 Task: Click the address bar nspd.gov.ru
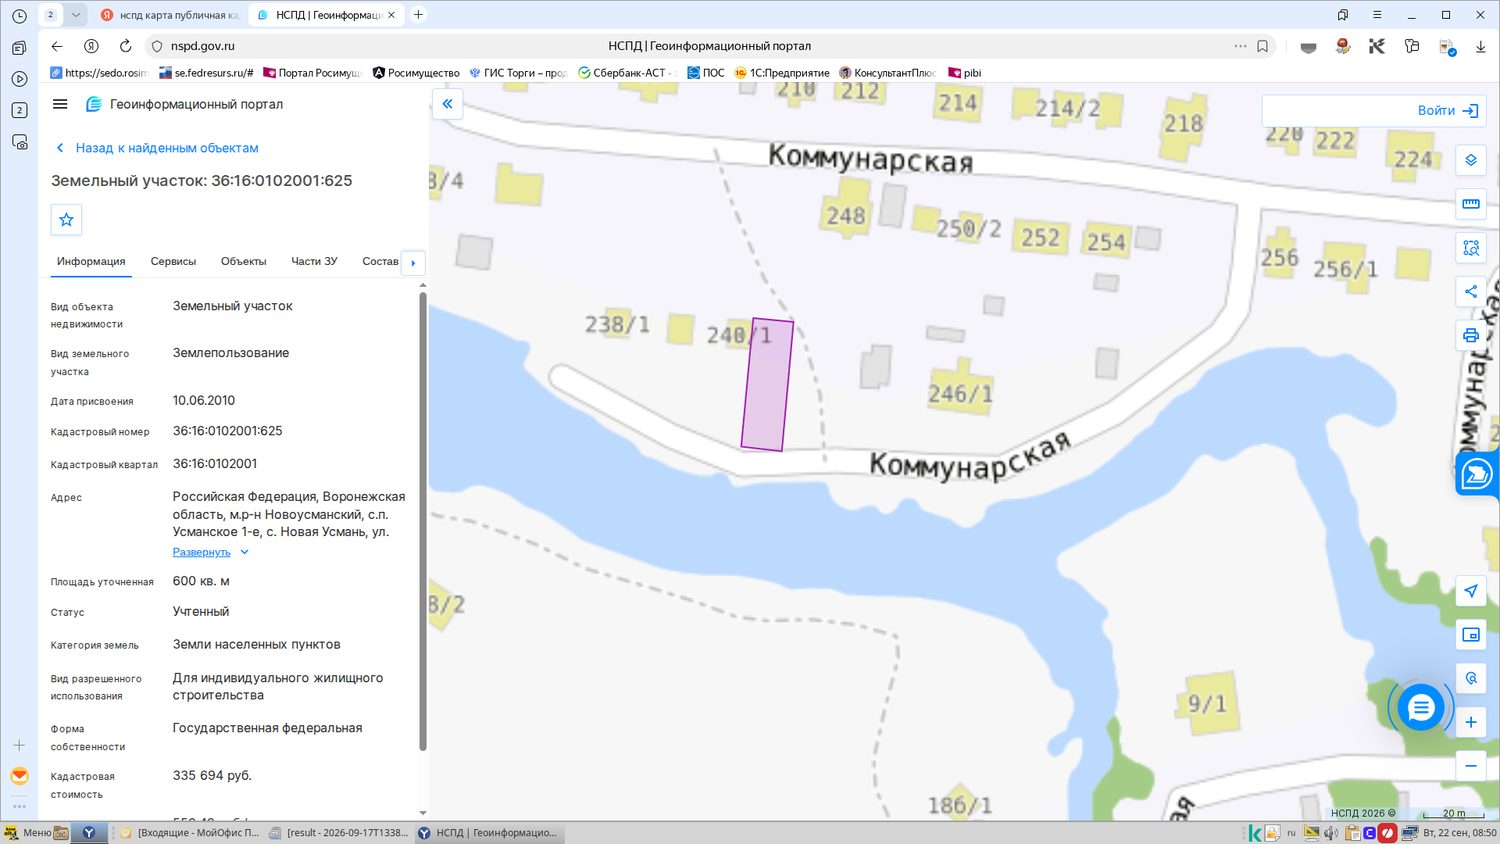coord(203,46)
